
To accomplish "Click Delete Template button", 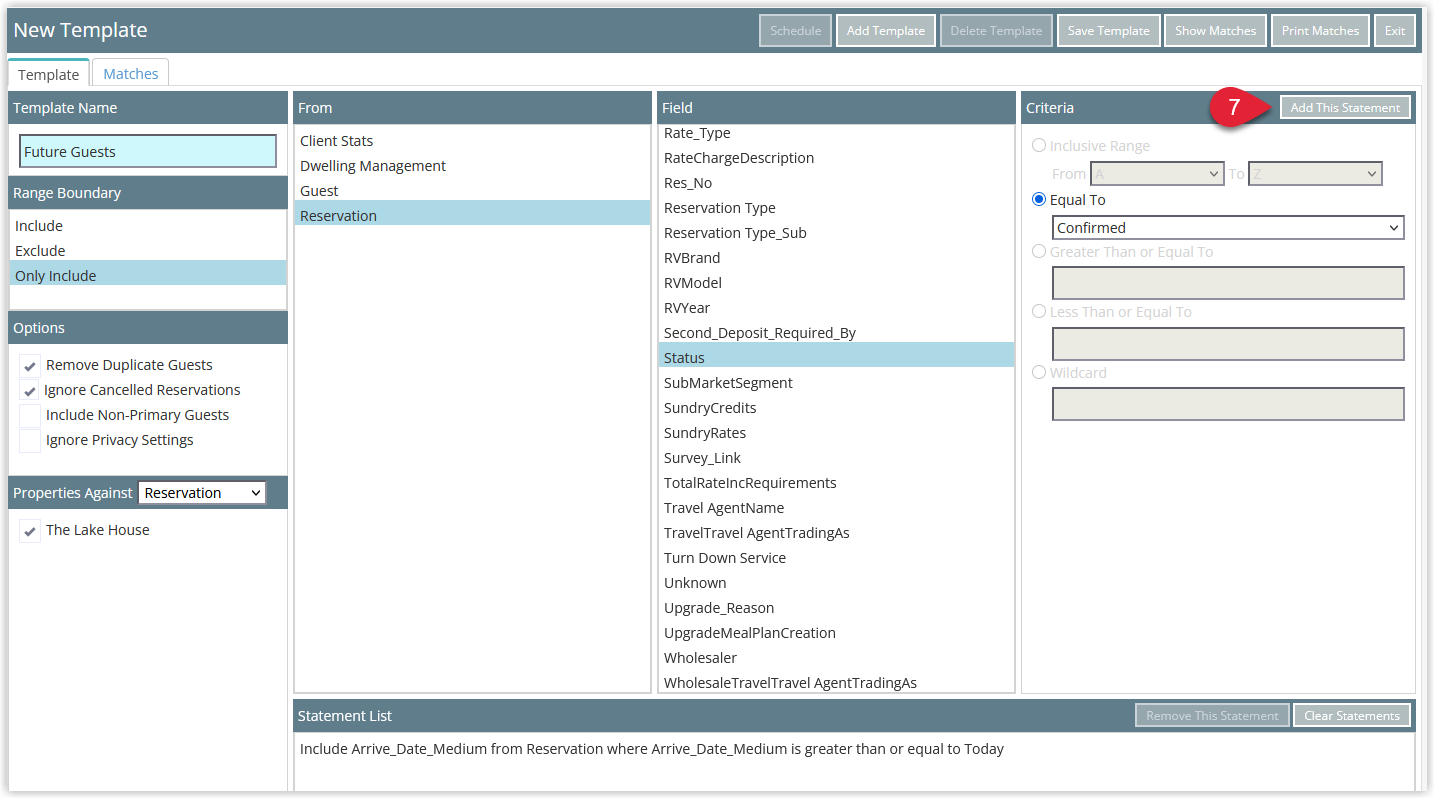I will tap(996, 31).
